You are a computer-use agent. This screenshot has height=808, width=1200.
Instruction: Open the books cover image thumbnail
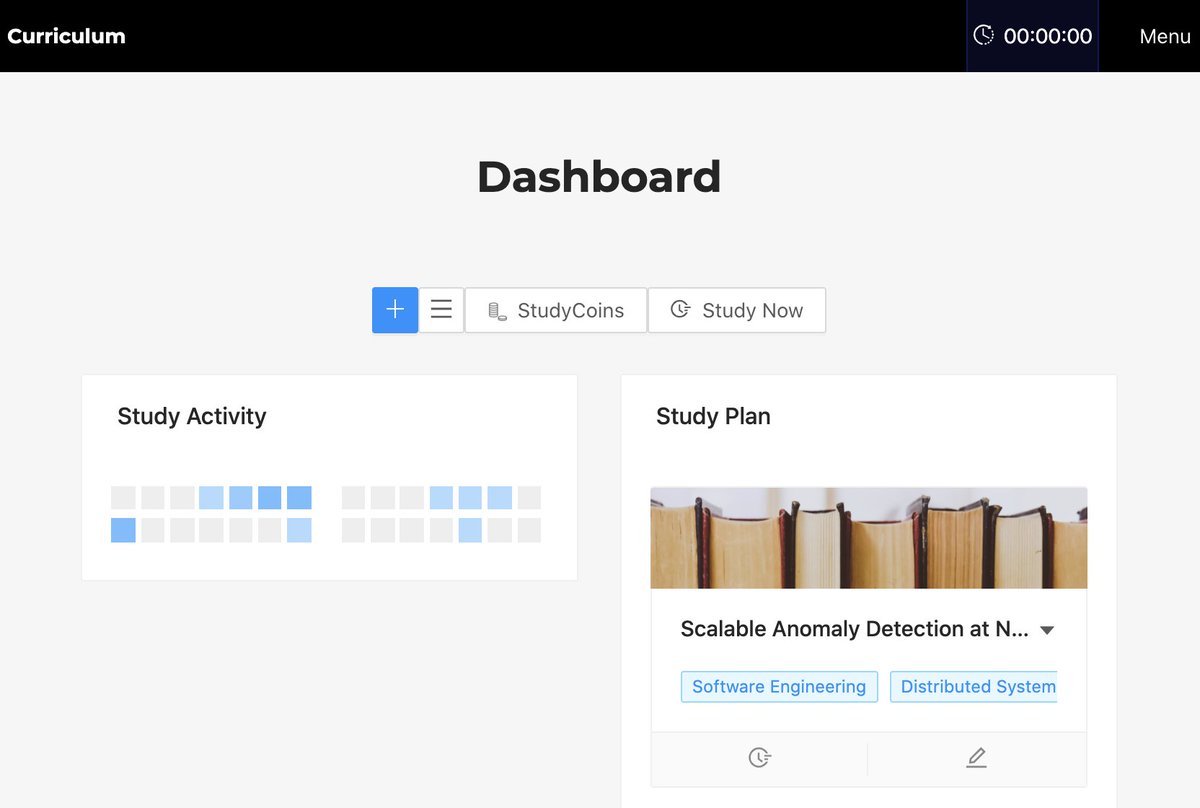(x=869, y=538)
